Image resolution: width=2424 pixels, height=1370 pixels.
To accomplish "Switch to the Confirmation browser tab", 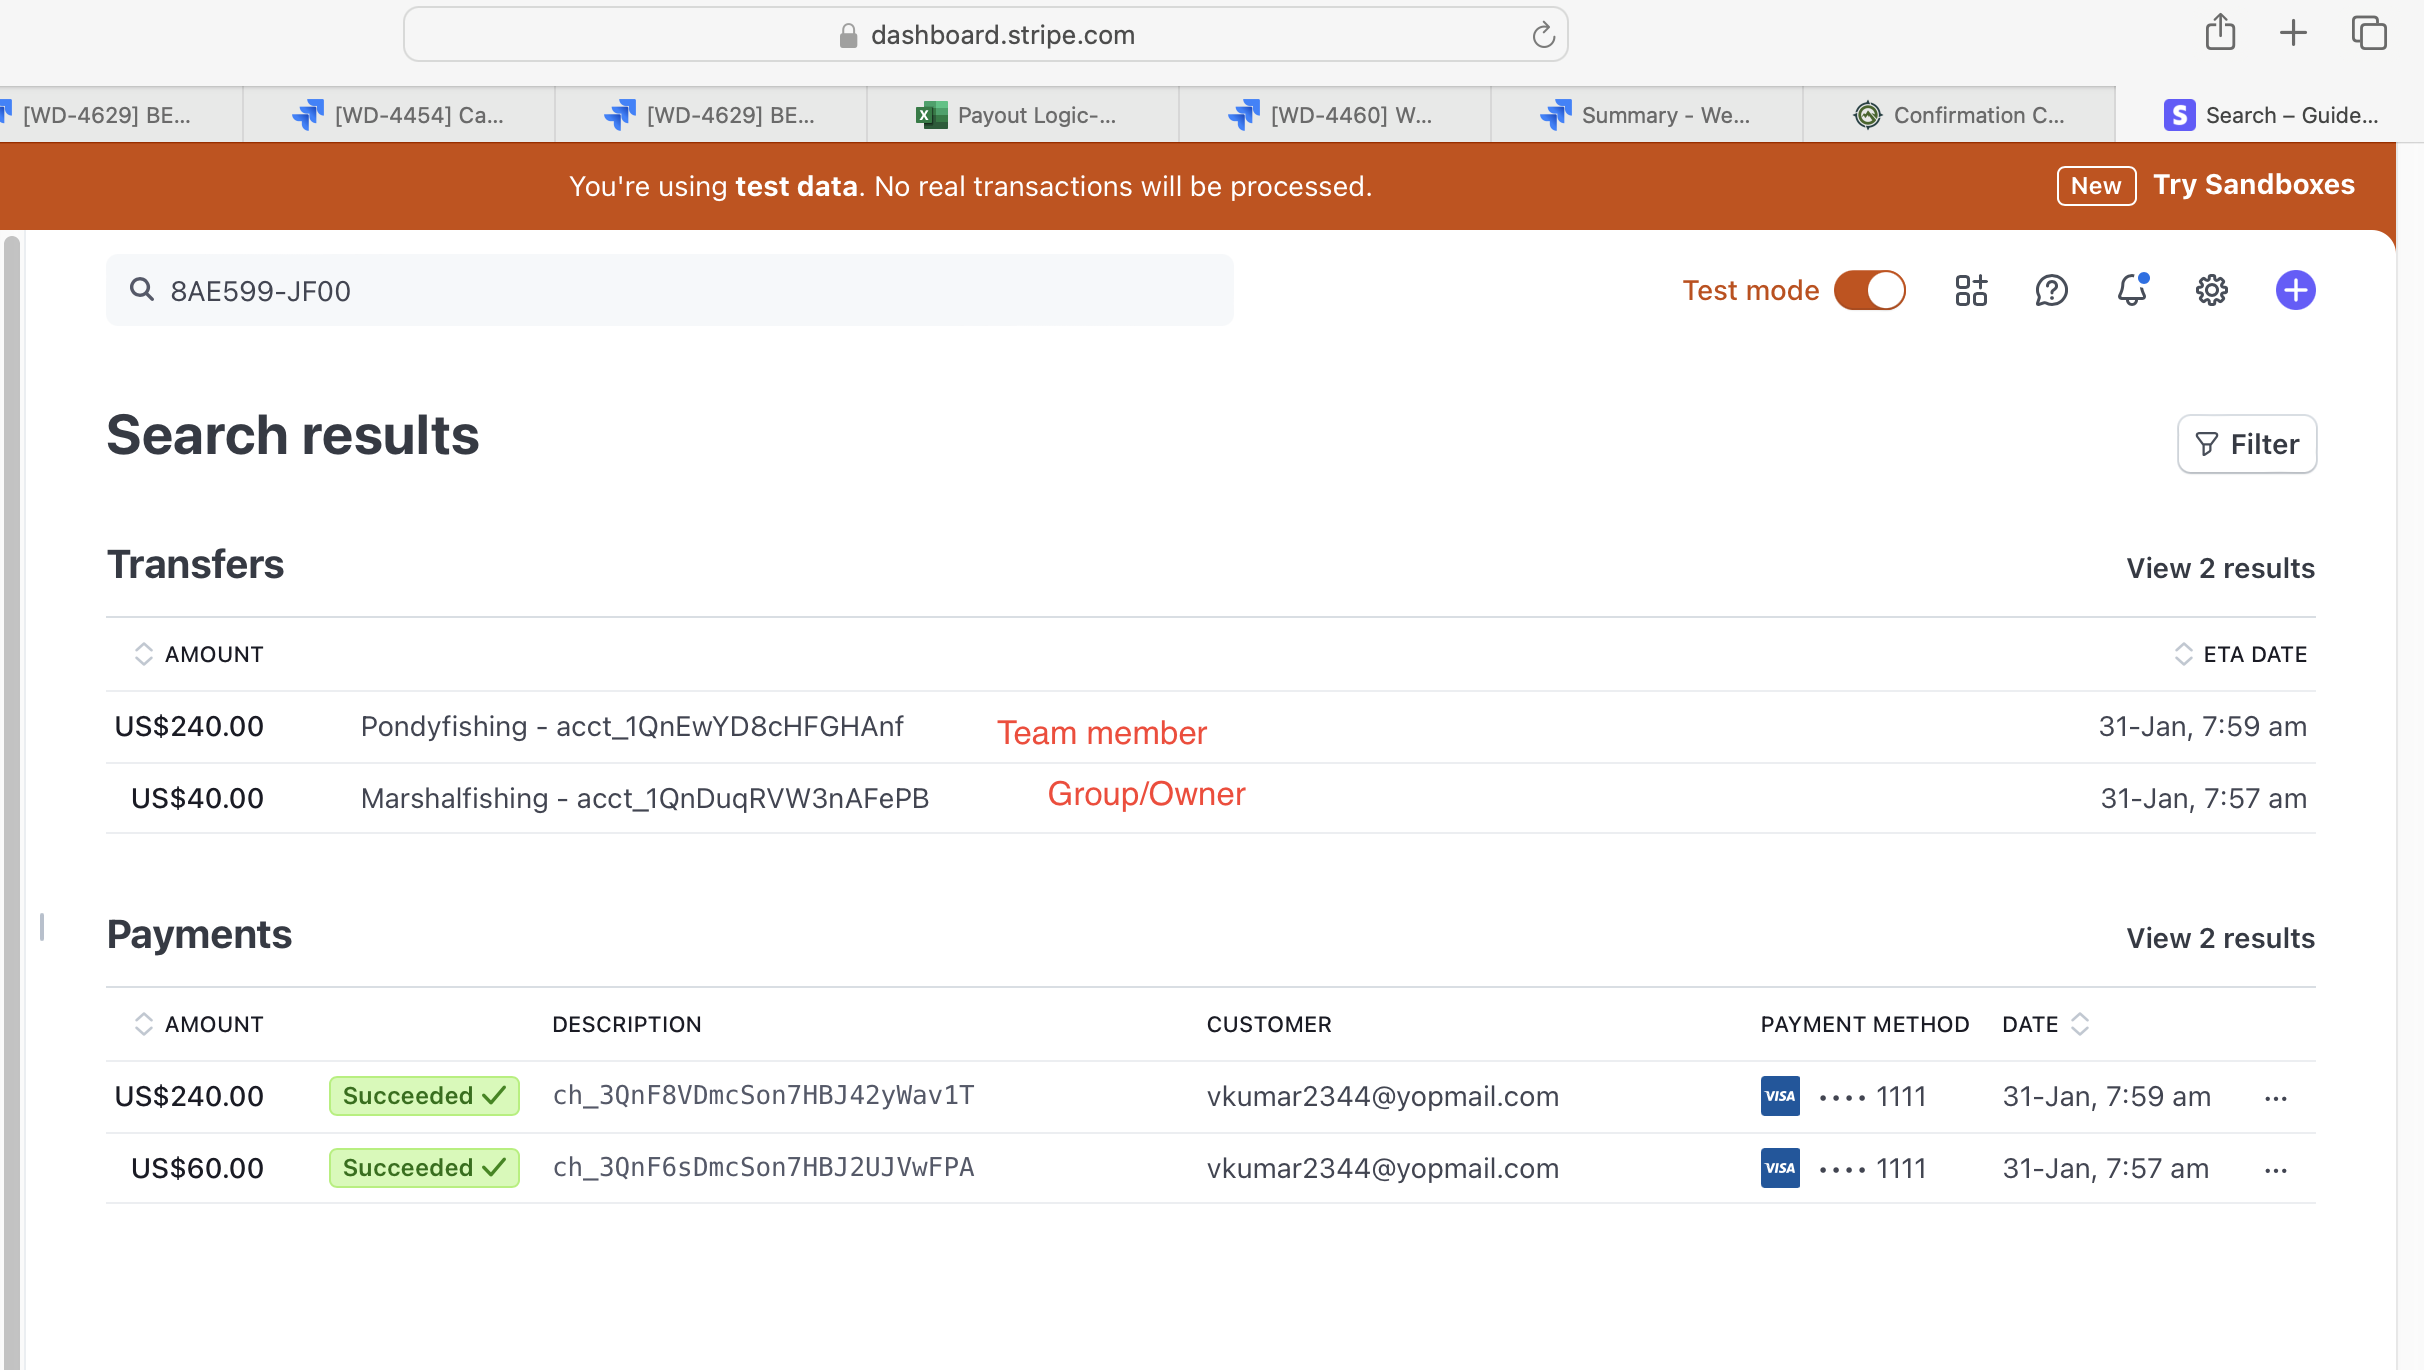I will click(1960, 115).
